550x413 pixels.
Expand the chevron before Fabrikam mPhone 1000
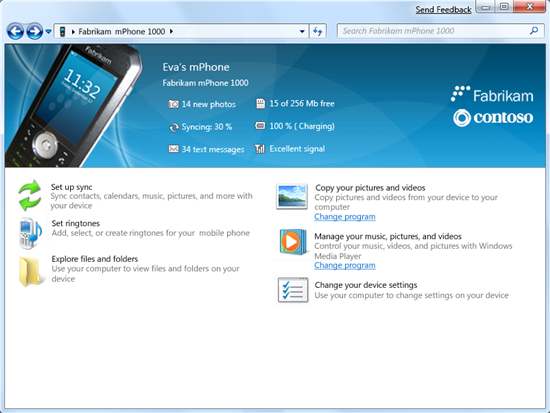(x=73, y=32)
